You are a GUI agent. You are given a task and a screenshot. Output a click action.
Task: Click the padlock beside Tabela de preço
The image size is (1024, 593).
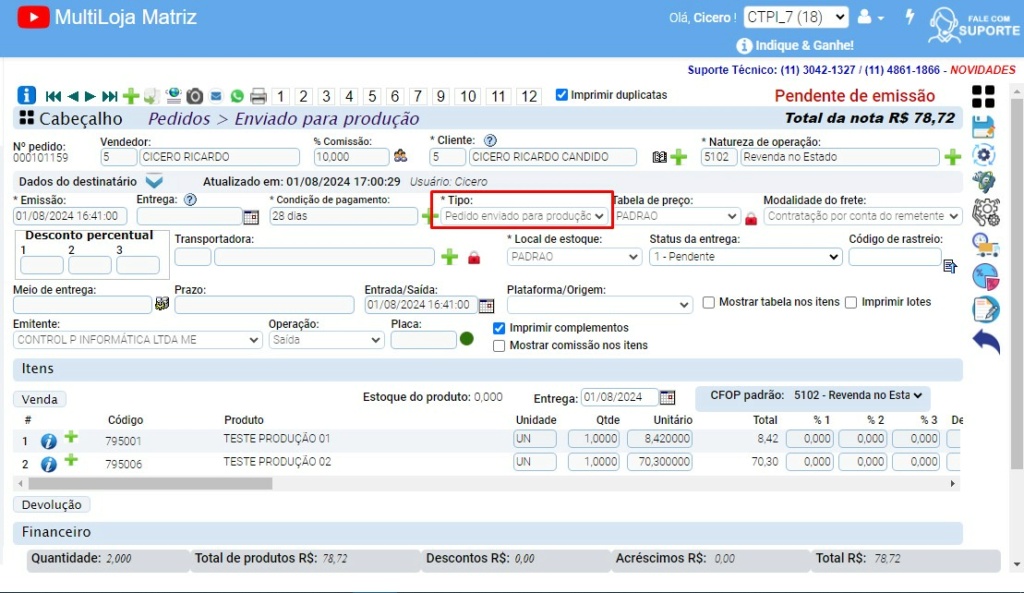pos(751,216)
